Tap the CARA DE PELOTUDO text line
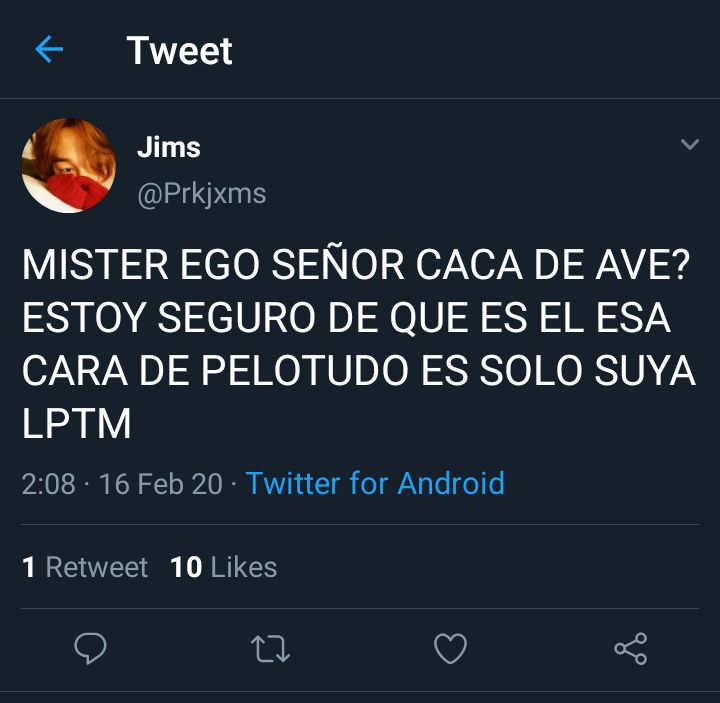This screenshot has height=703, width=720. click(359, 371)
